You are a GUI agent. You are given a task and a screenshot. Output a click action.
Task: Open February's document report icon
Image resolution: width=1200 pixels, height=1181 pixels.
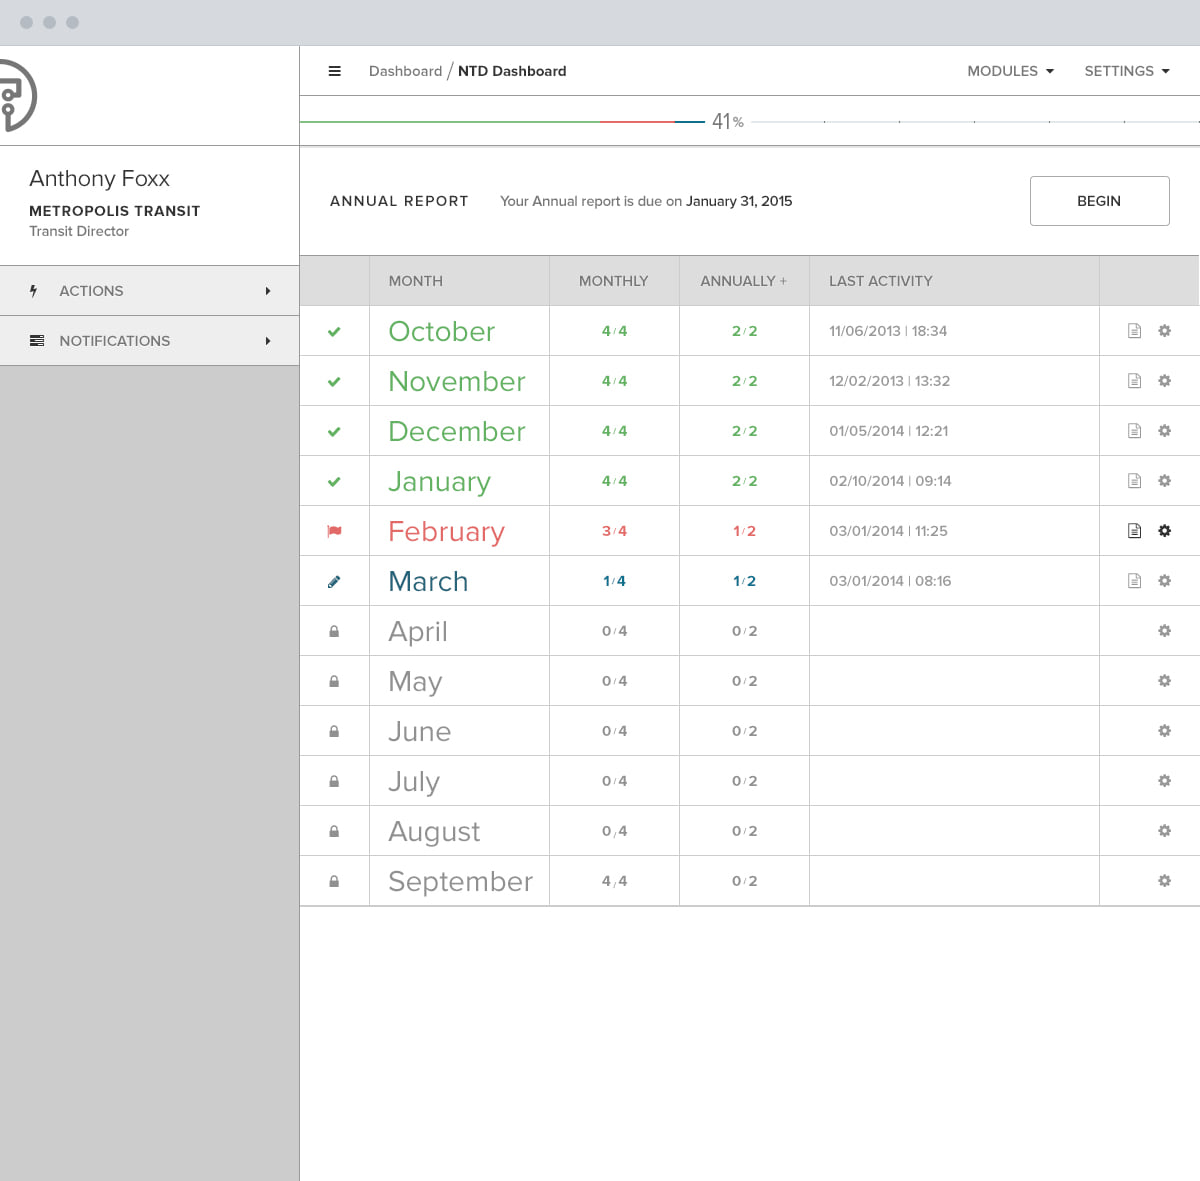[1134, 531]
